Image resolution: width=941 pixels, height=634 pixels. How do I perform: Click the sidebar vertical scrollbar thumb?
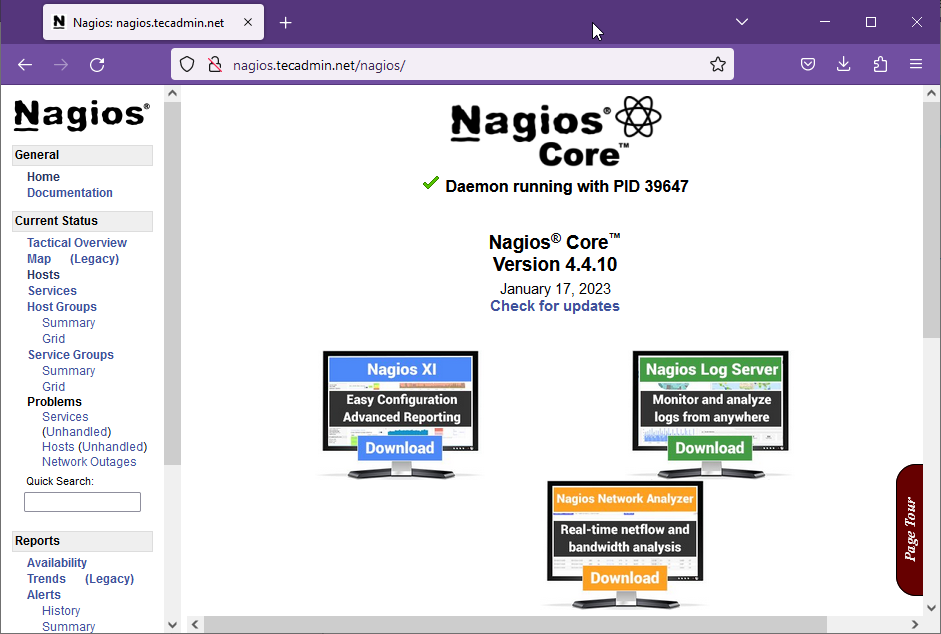coord(172,283)
